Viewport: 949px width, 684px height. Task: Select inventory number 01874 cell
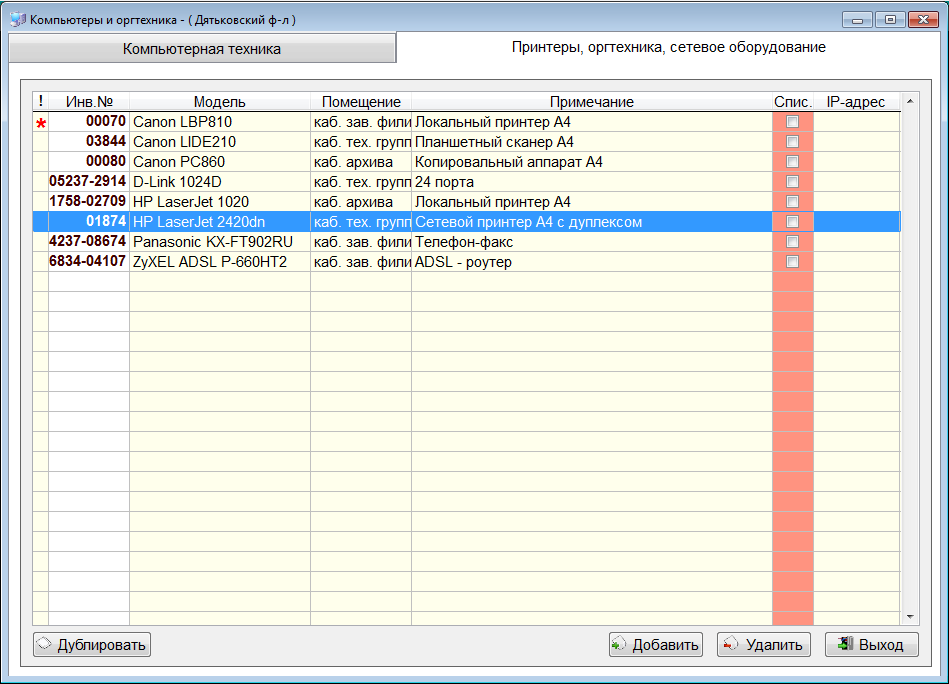tap(89, 222)
